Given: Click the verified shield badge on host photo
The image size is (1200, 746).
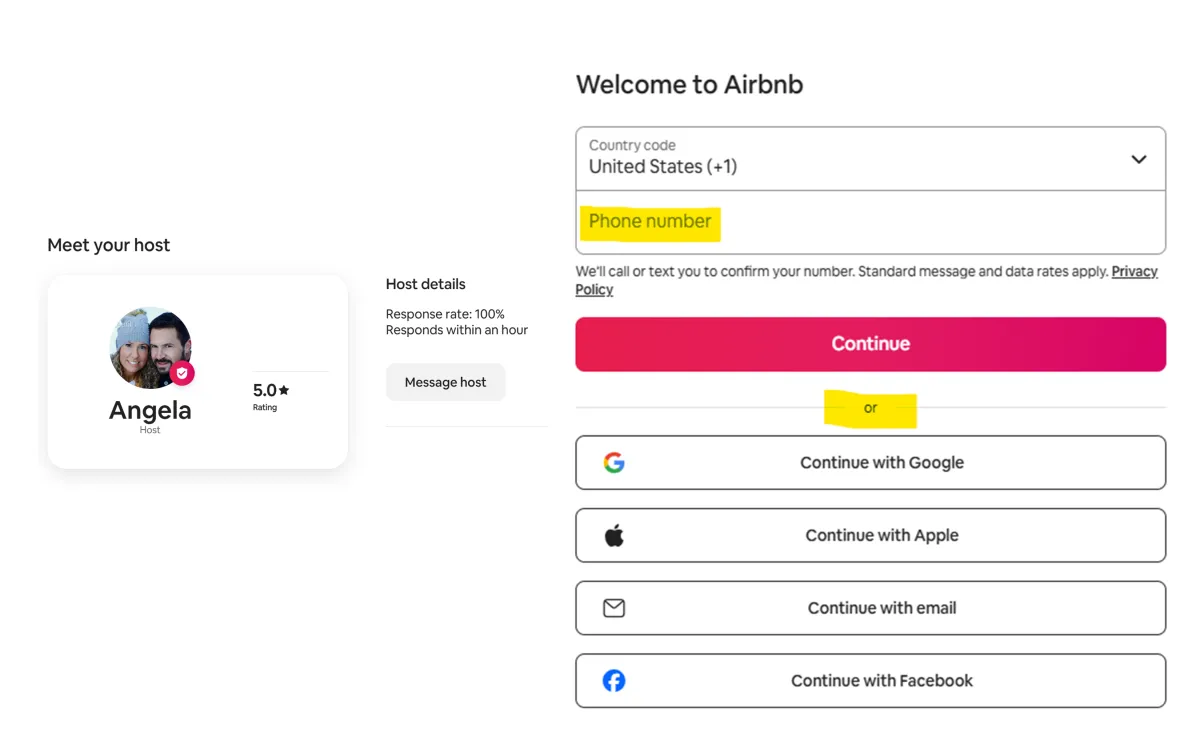Looking at the screenshot, I should (x=182, y=373).
